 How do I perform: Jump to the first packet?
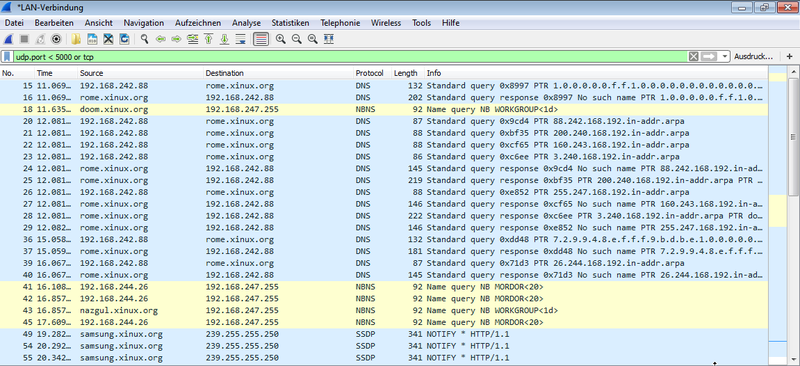point(208,39)
